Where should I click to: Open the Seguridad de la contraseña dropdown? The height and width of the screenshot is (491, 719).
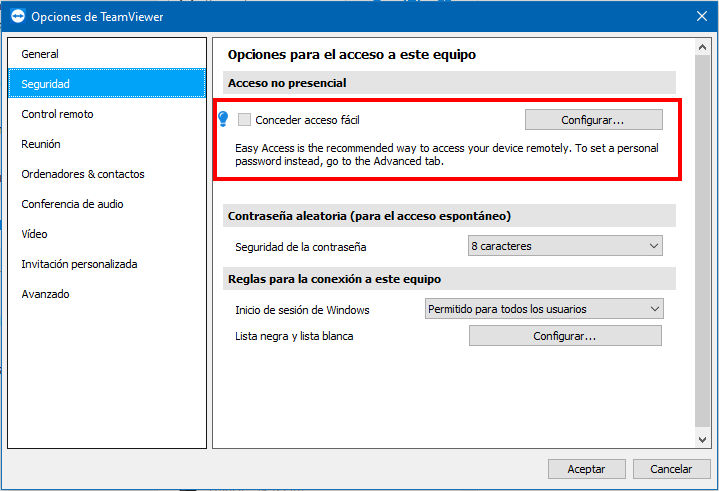[x=565, y=246]
